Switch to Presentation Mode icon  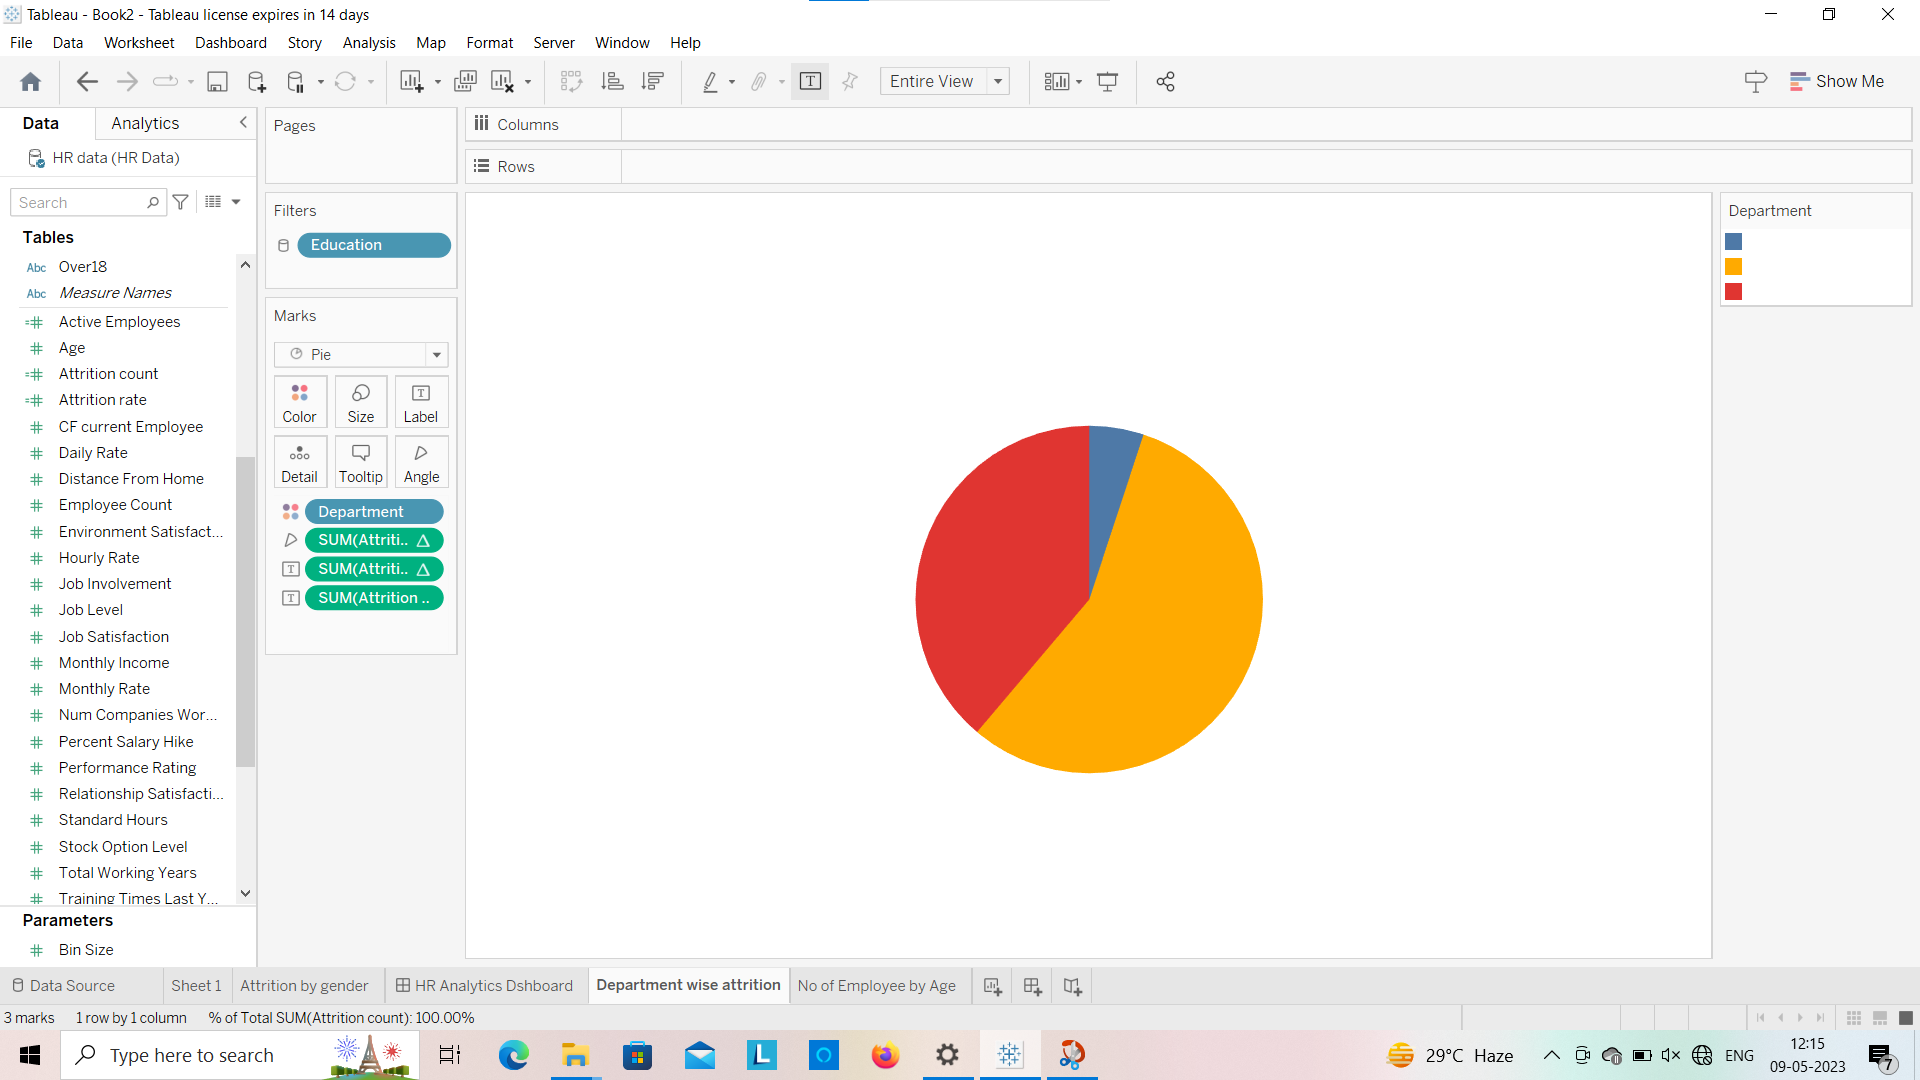tap(1107, 82)
